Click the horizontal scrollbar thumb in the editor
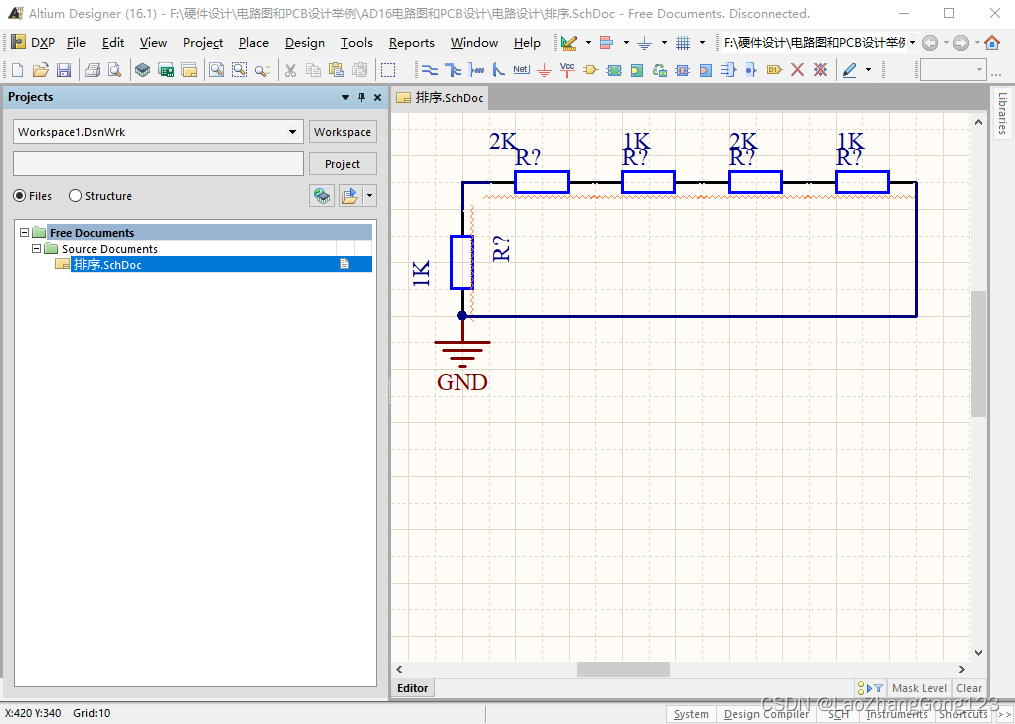1015x724 pixels. pos(623,669)
